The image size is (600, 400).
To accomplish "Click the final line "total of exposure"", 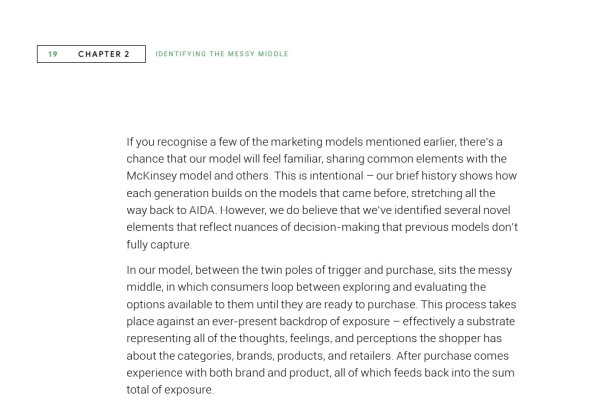I will (x=170, y=389).
